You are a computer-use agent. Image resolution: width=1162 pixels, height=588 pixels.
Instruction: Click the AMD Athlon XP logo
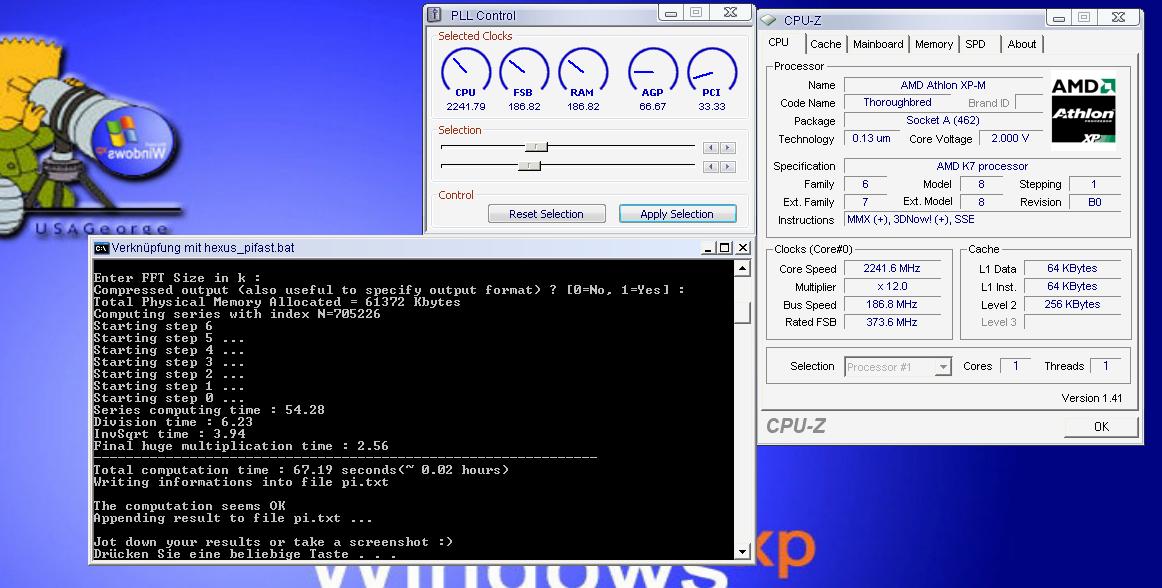(x=1083, y=110)
